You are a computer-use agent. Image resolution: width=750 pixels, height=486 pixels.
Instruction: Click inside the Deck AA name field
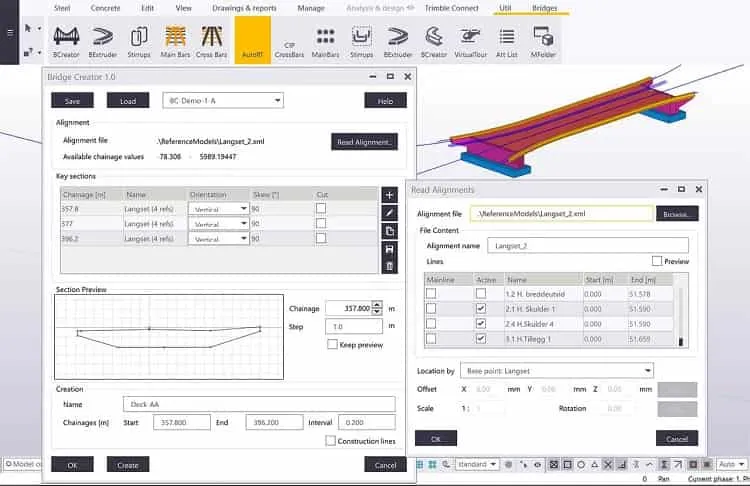(x=259, y=404)
